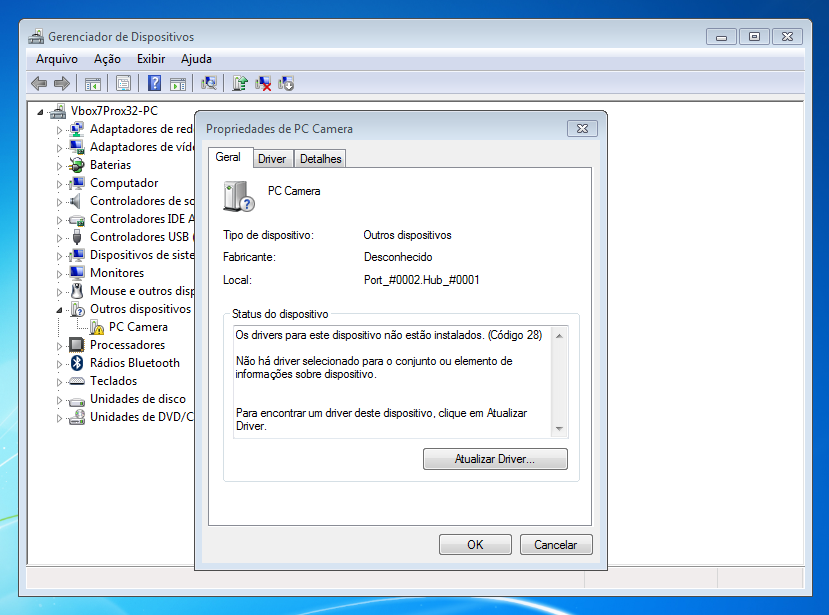Open the Ajuda menu
Image resolution: width=829 pixels, height=615 pixels.
(196, 59)
